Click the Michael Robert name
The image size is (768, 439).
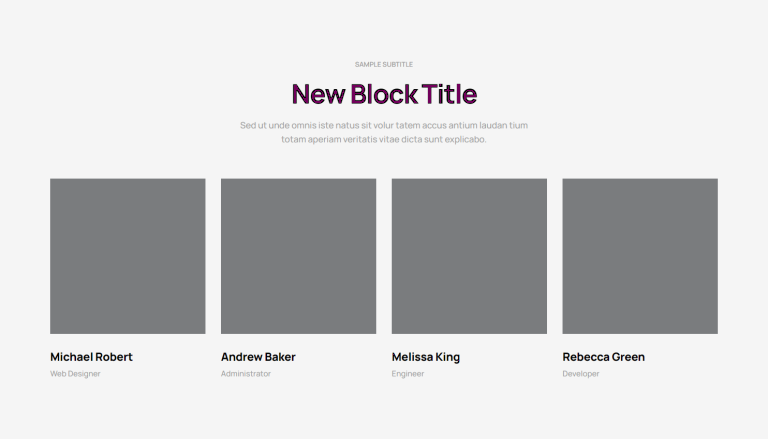point(91,357)
